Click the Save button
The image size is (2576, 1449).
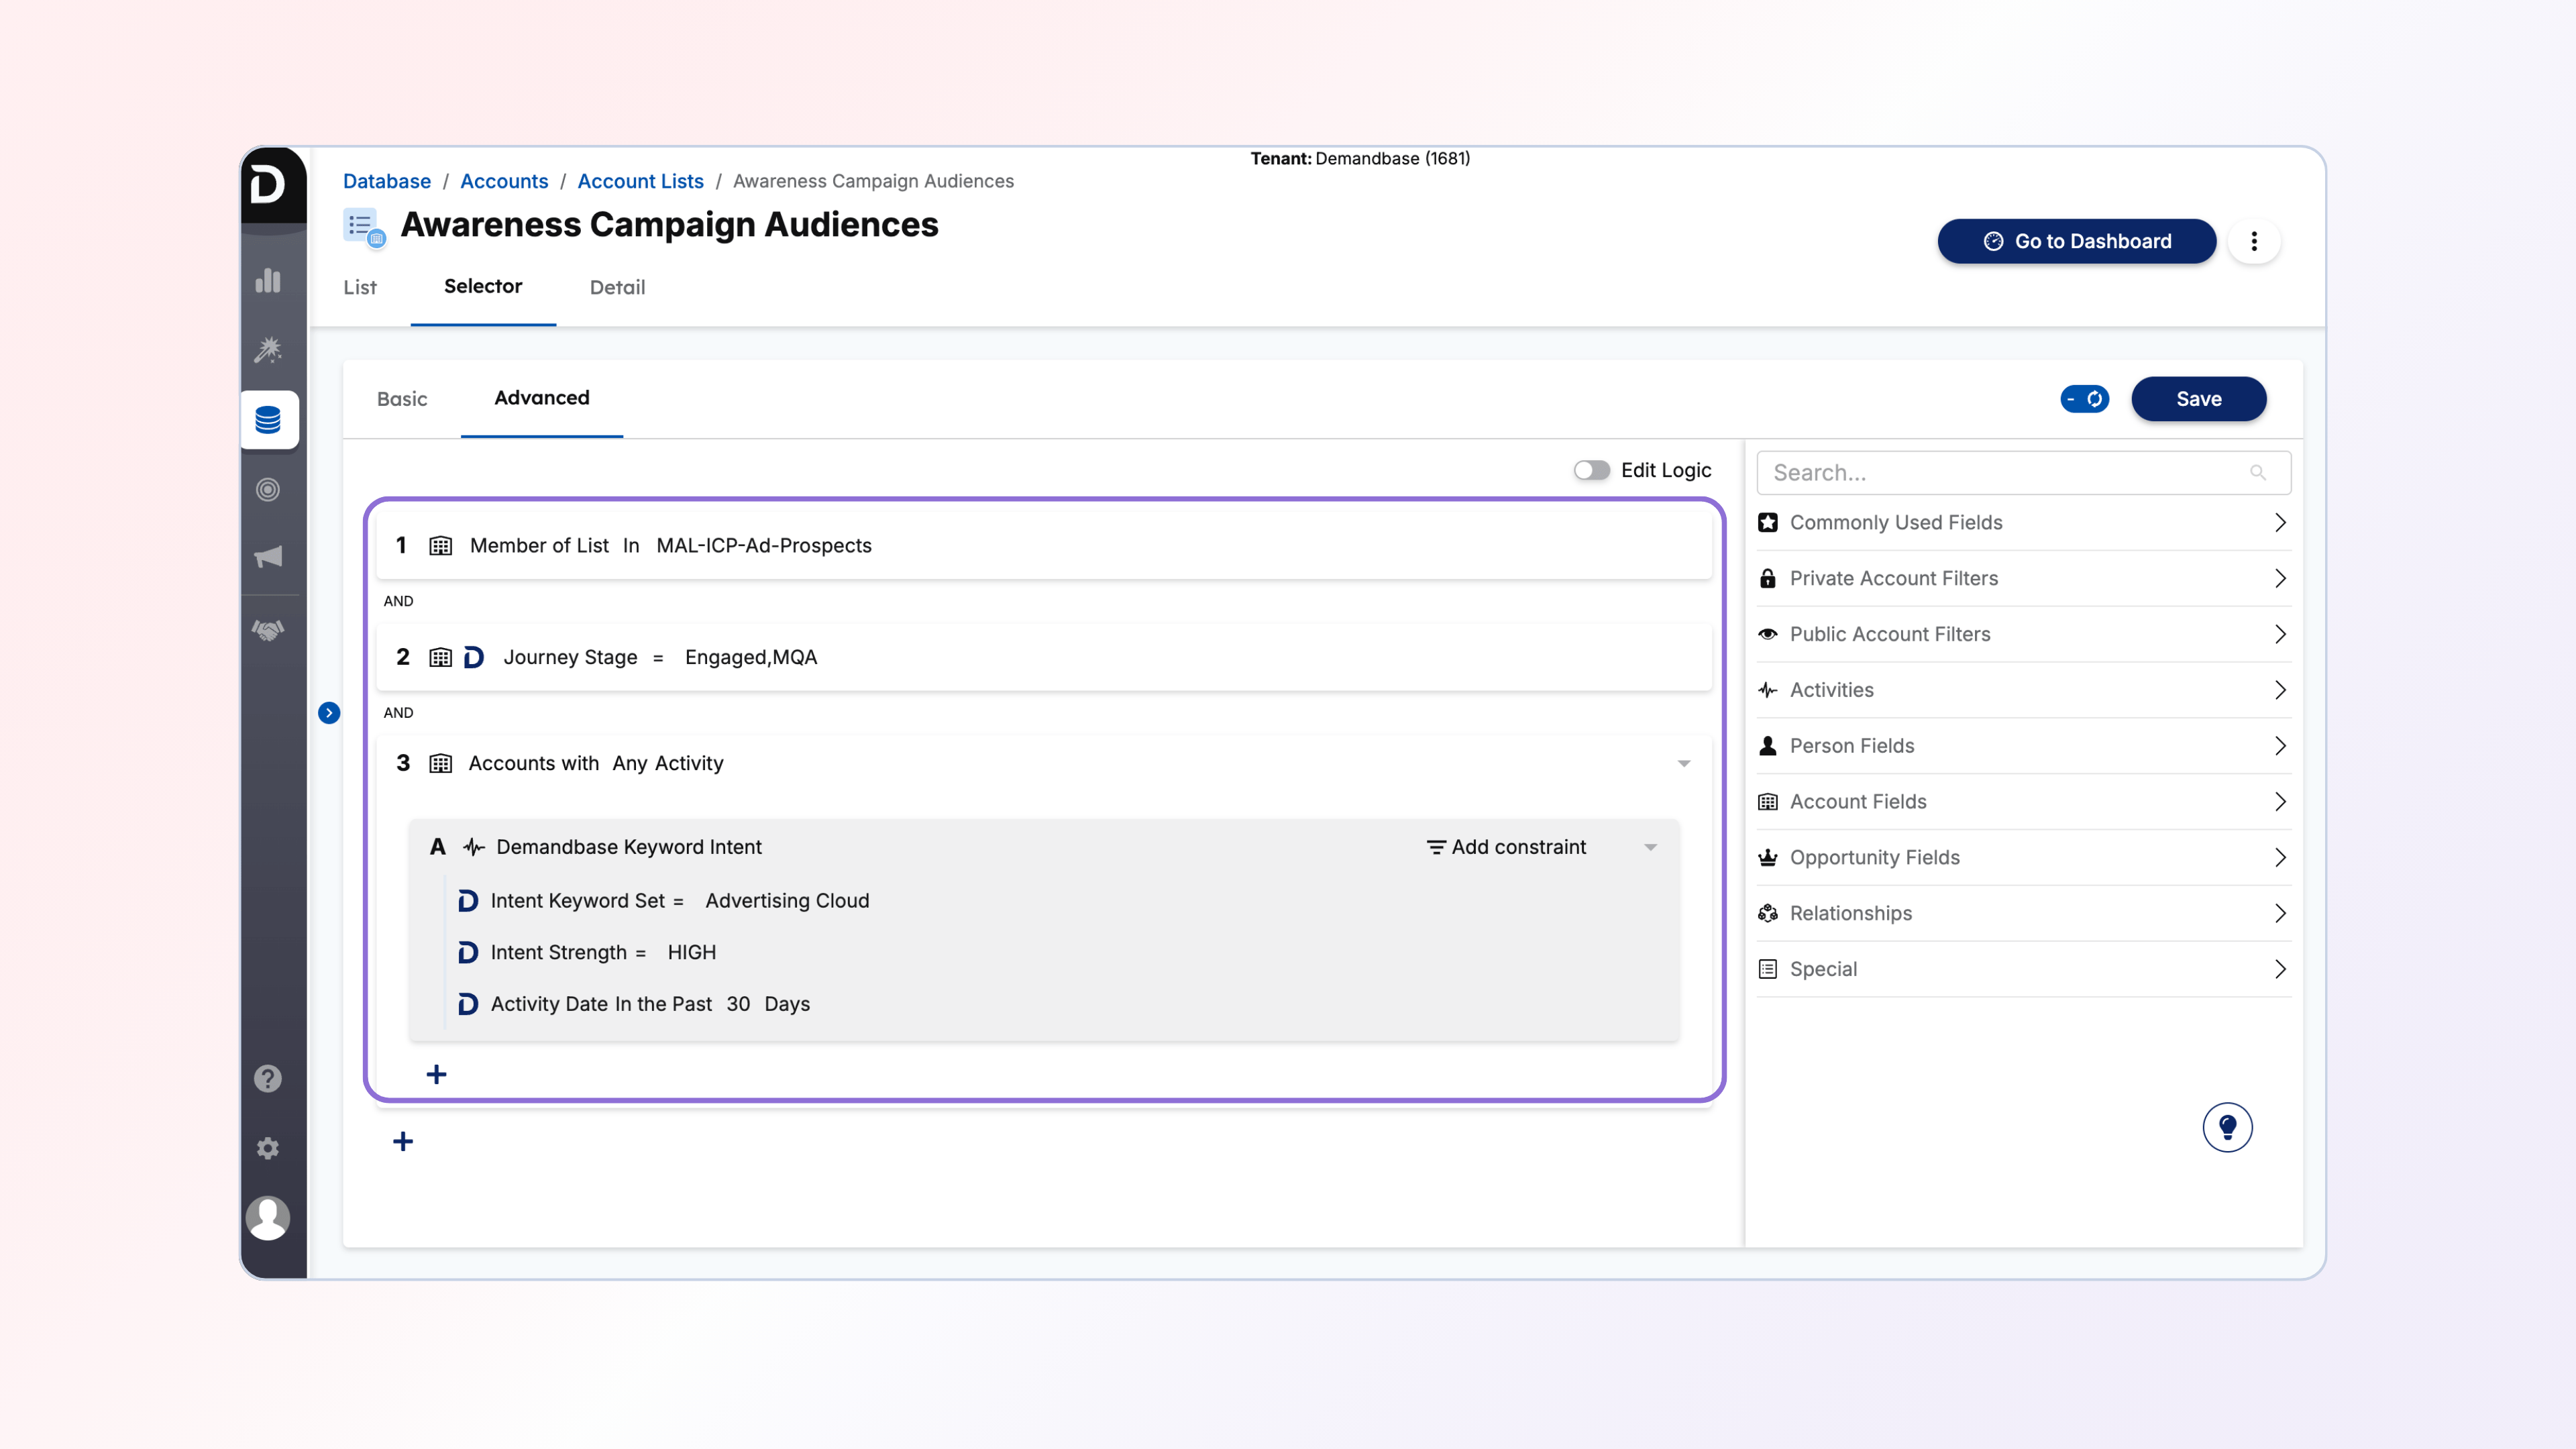coord(2198,399)
